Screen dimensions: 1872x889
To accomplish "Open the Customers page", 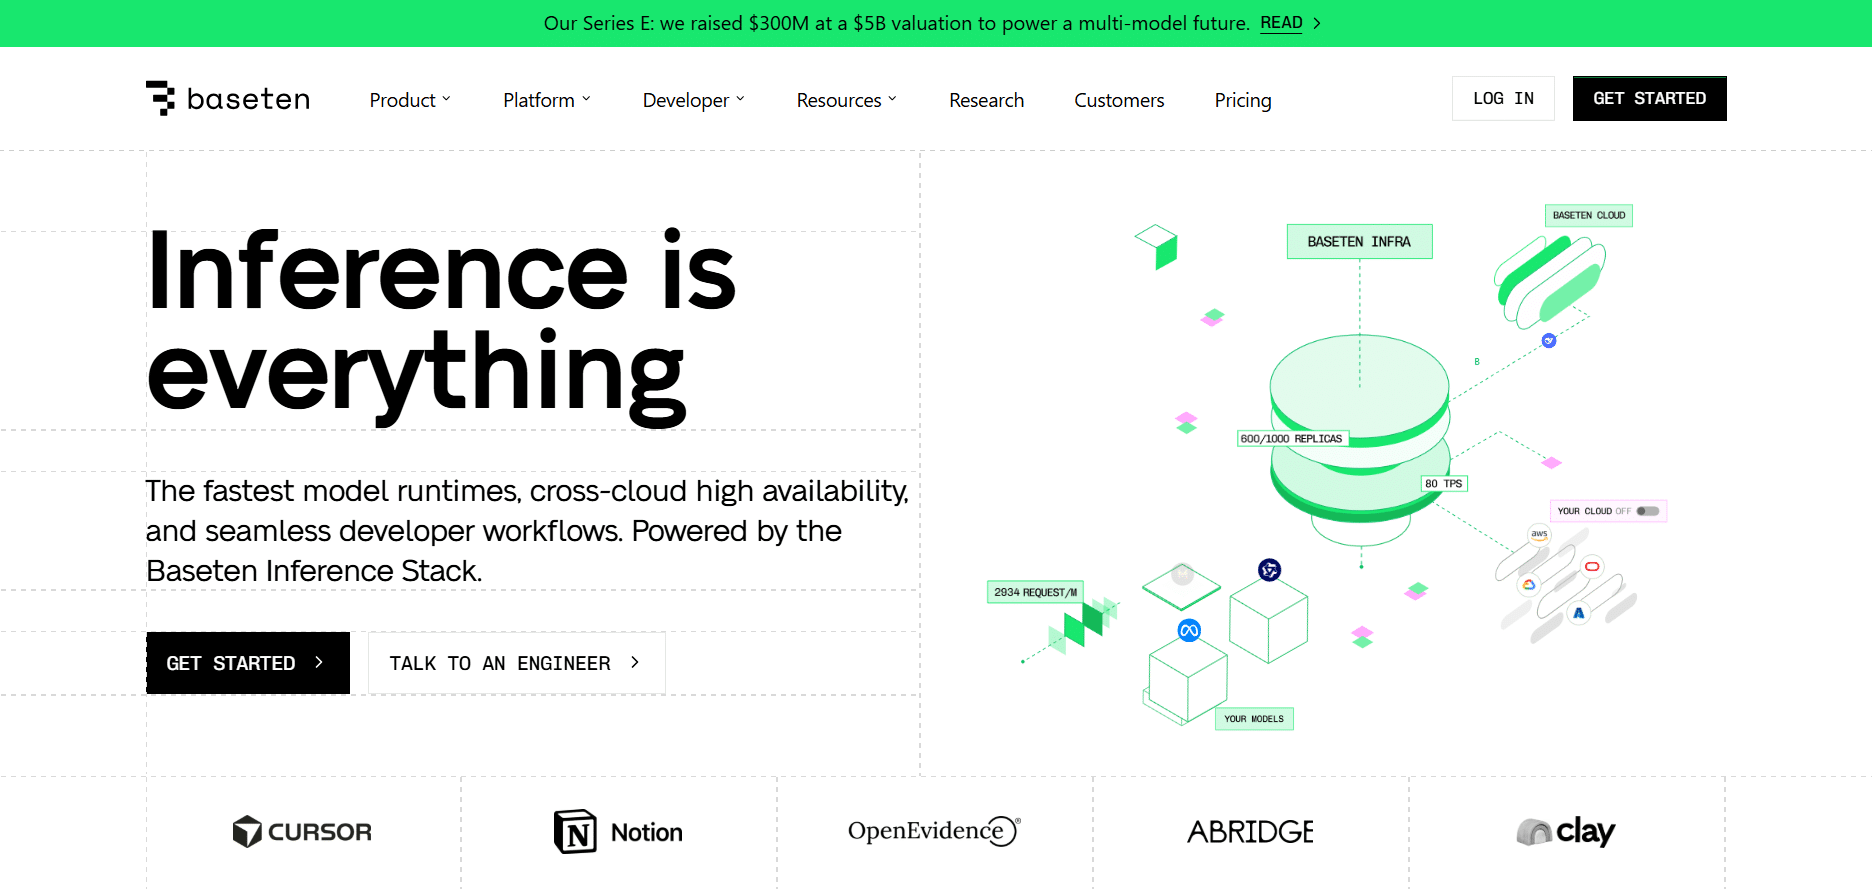I will click(x=1119, y=100).
